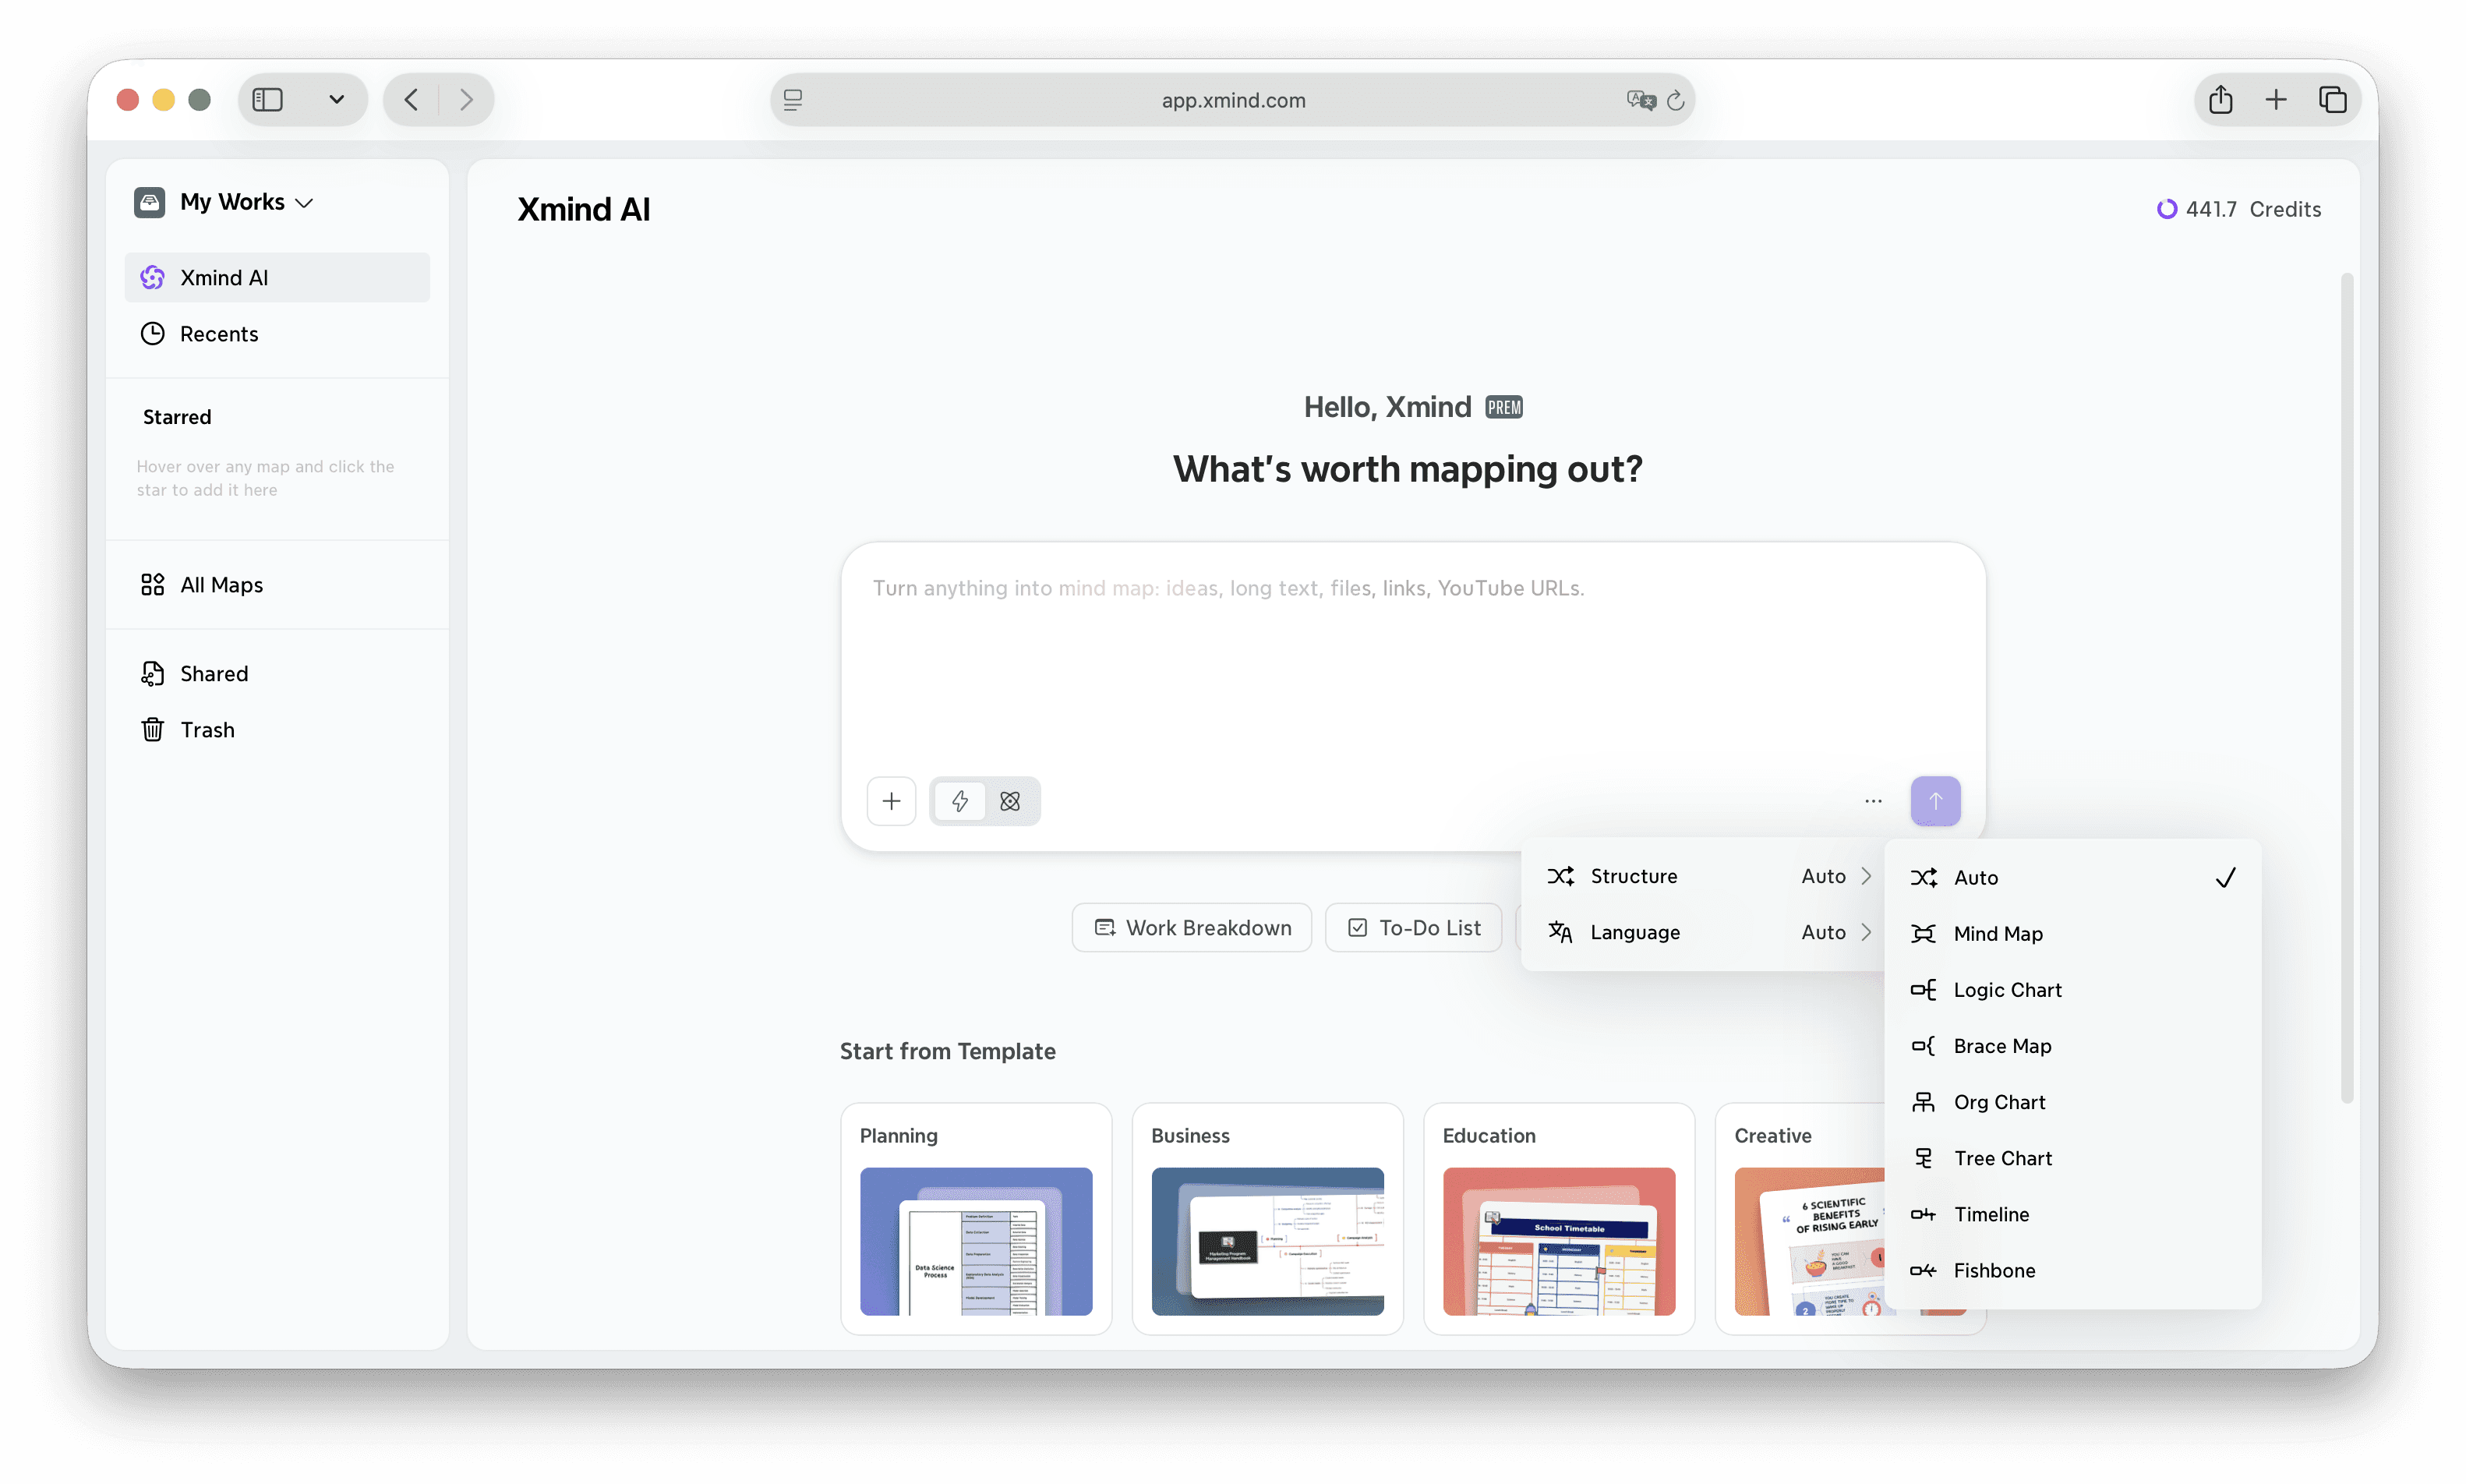Choose Logic Chart structure
The height and width of the screenshot is (1484, 2466).
2072,989
